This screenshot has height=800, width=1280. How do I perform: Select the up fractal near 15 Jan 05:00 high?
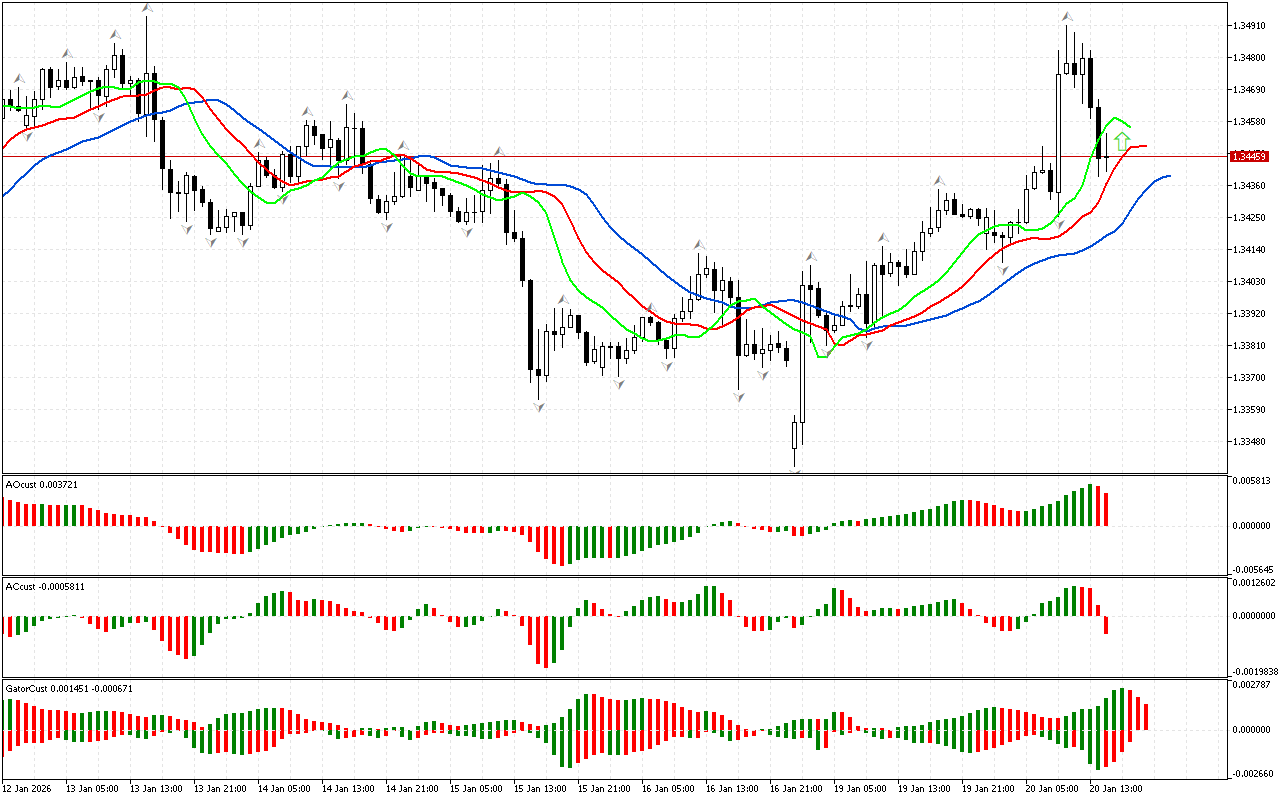click(497, 153)
